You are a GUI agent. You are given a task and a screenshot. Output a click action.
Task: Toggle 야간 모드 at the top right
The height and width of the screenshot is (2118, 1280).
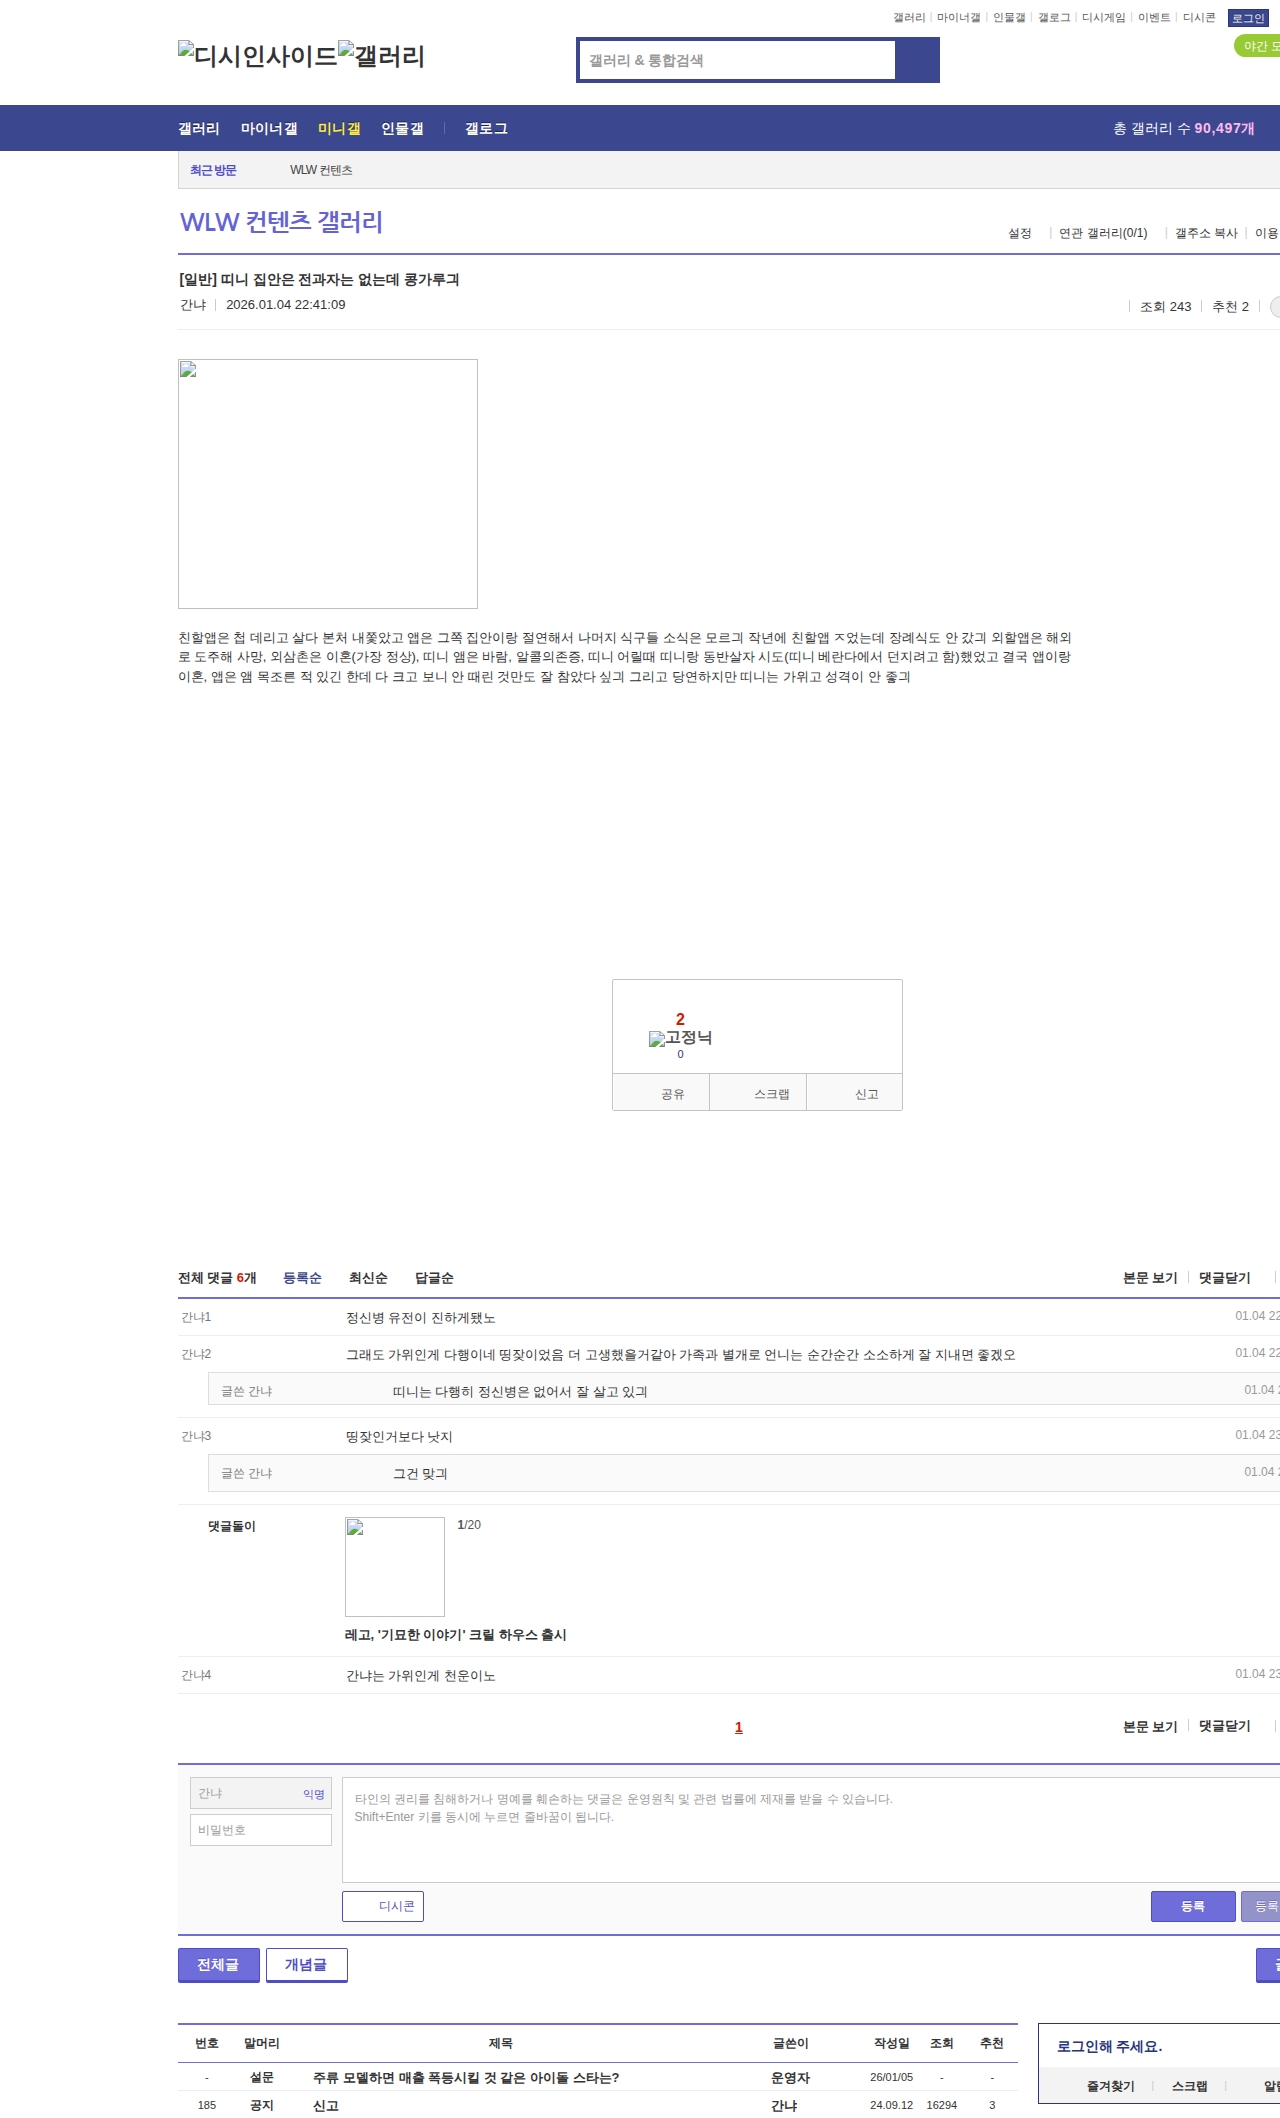tap(1260, 46)
